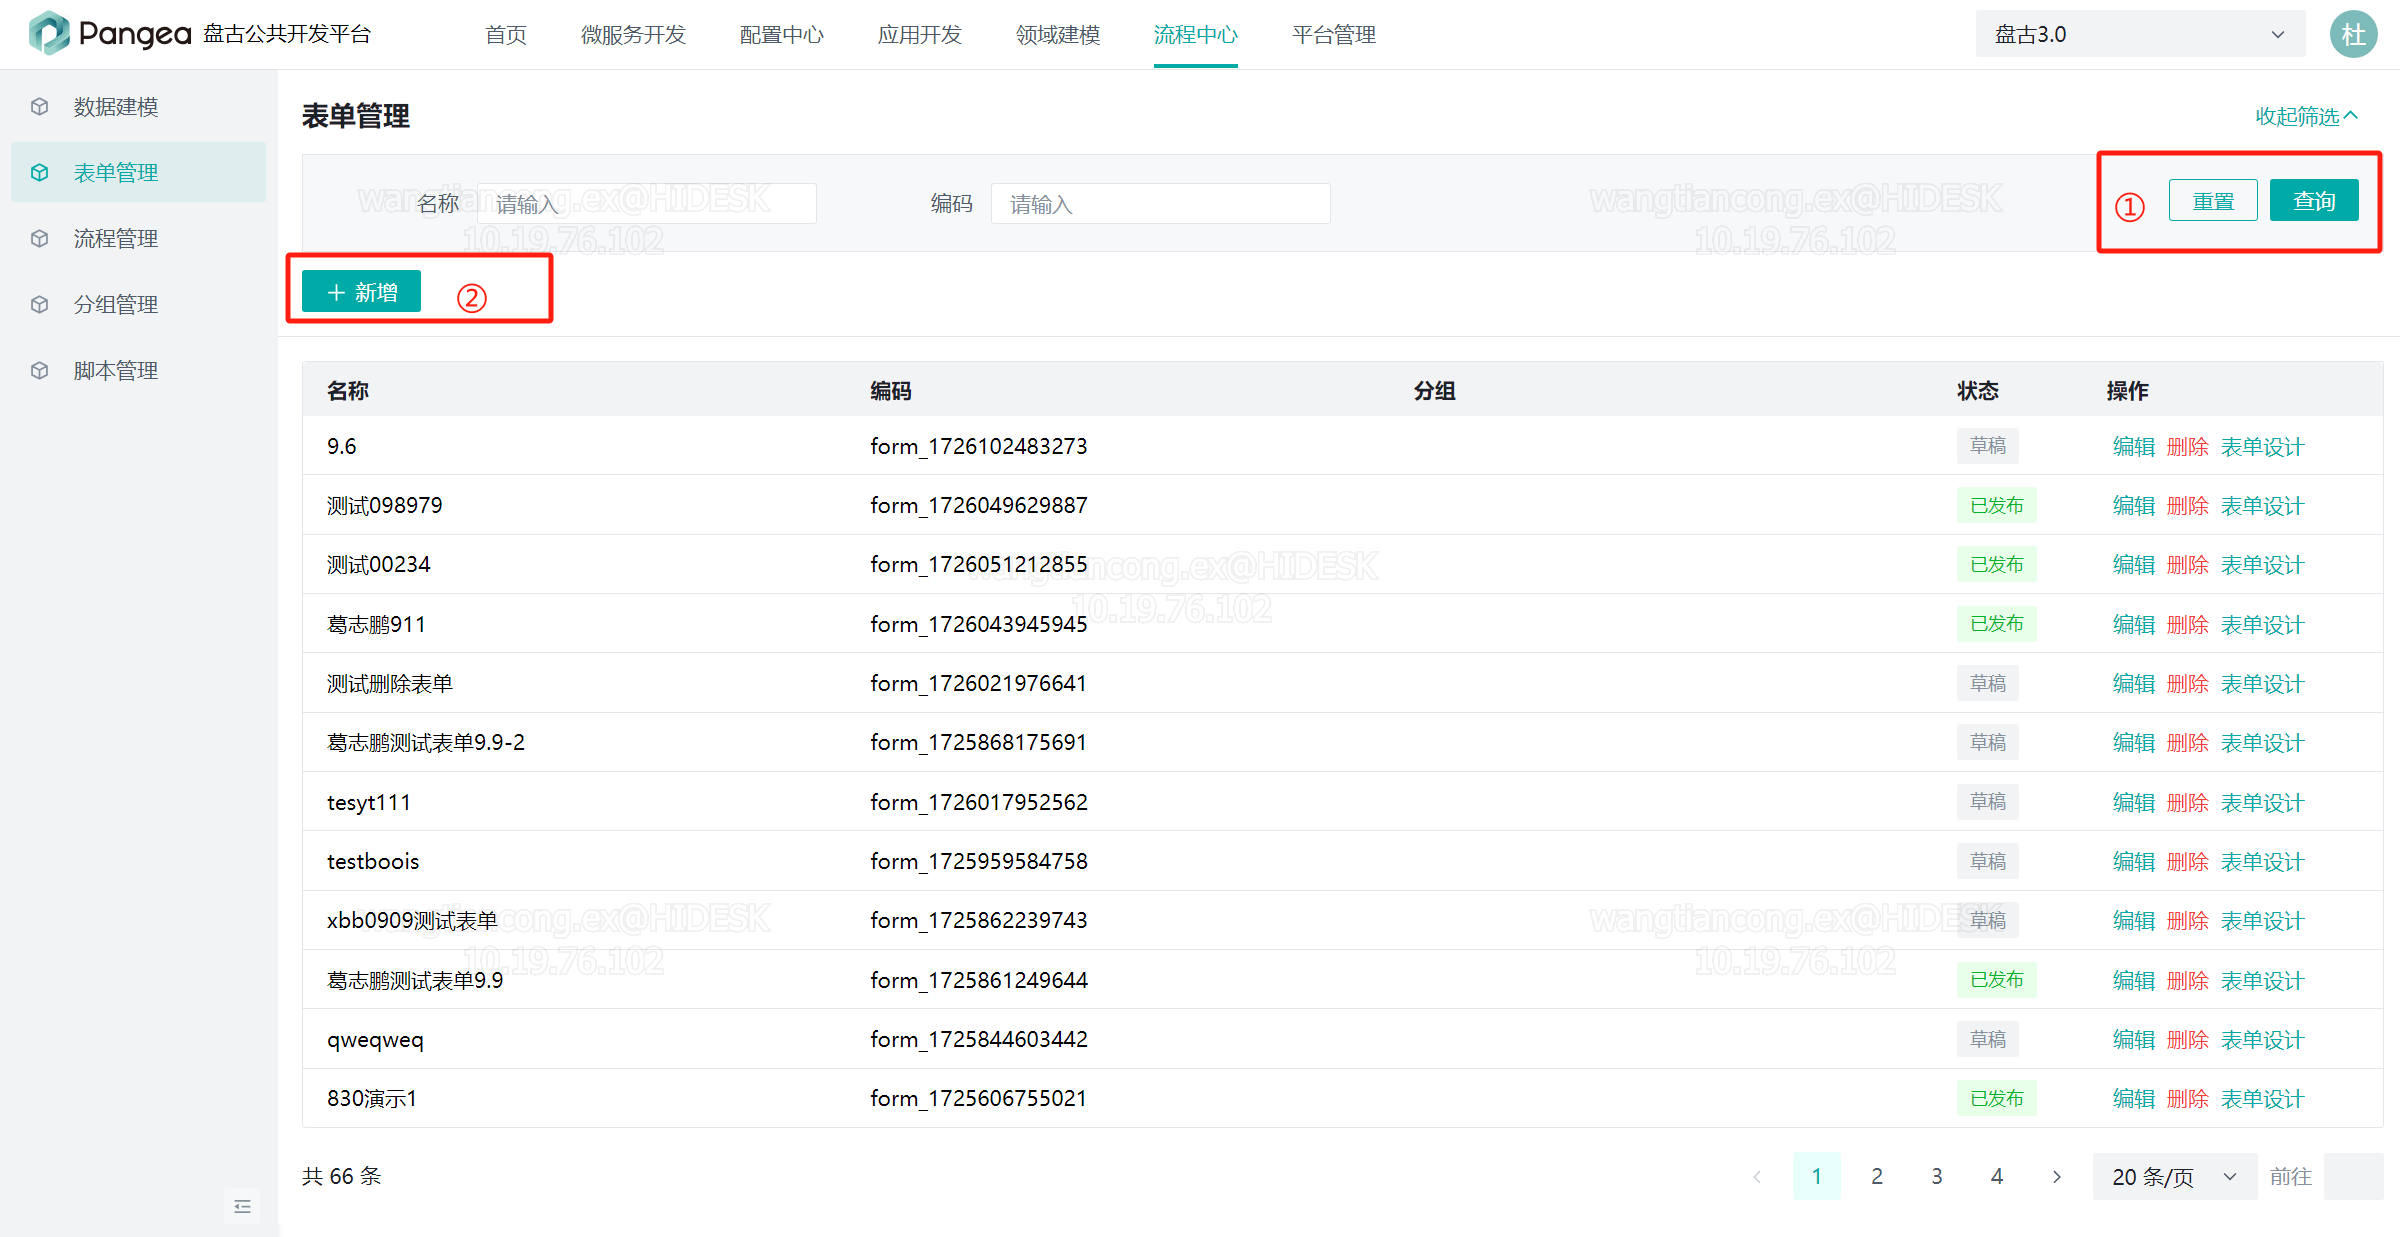The height and width of the screenshot is (1237, 2400).
Task: Click 删除 for row 测试098979
Action: tap(2188, 505)
